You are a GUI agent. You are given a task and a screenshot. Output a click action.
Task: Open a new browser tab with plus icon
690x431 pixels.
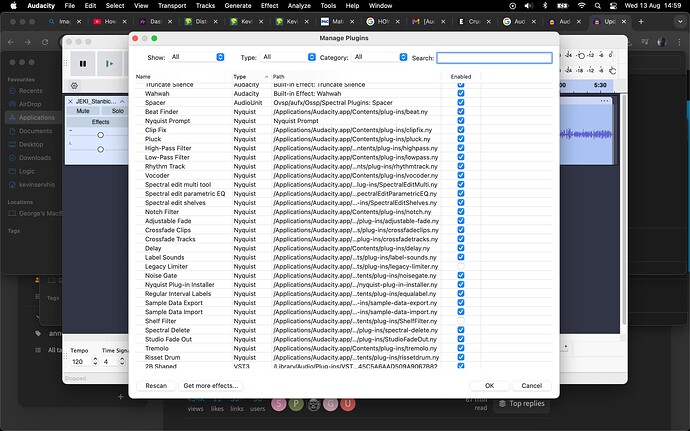(641, 21)
